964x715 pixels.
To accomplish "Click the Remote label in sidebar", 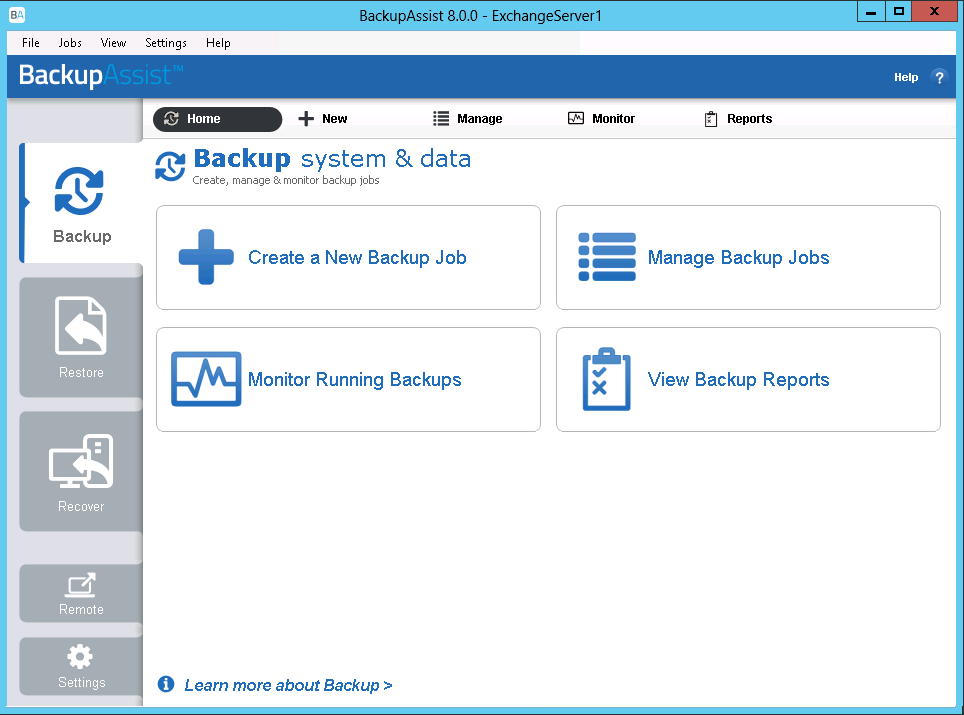I will click(81, 609).
